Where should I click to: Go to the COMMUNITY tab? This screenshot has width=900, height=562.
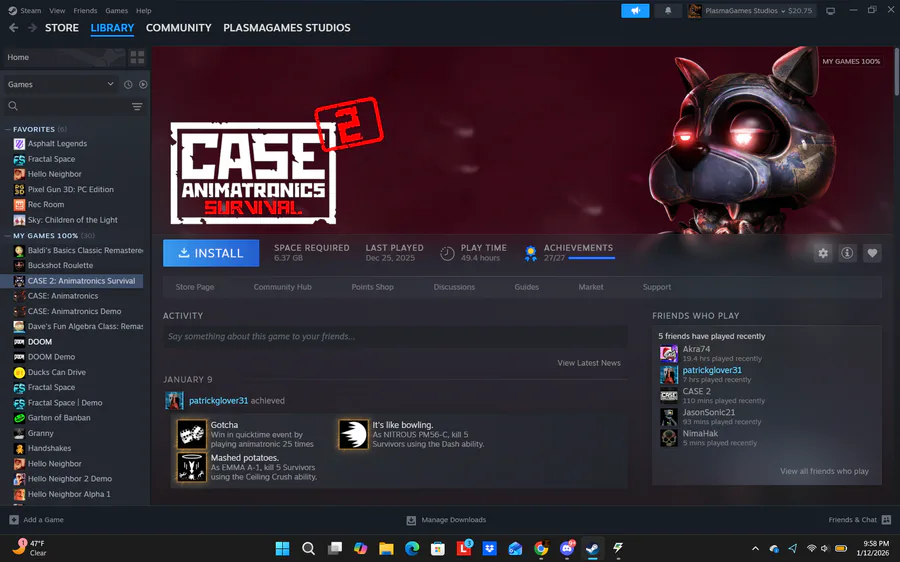(x=179, y=28)
